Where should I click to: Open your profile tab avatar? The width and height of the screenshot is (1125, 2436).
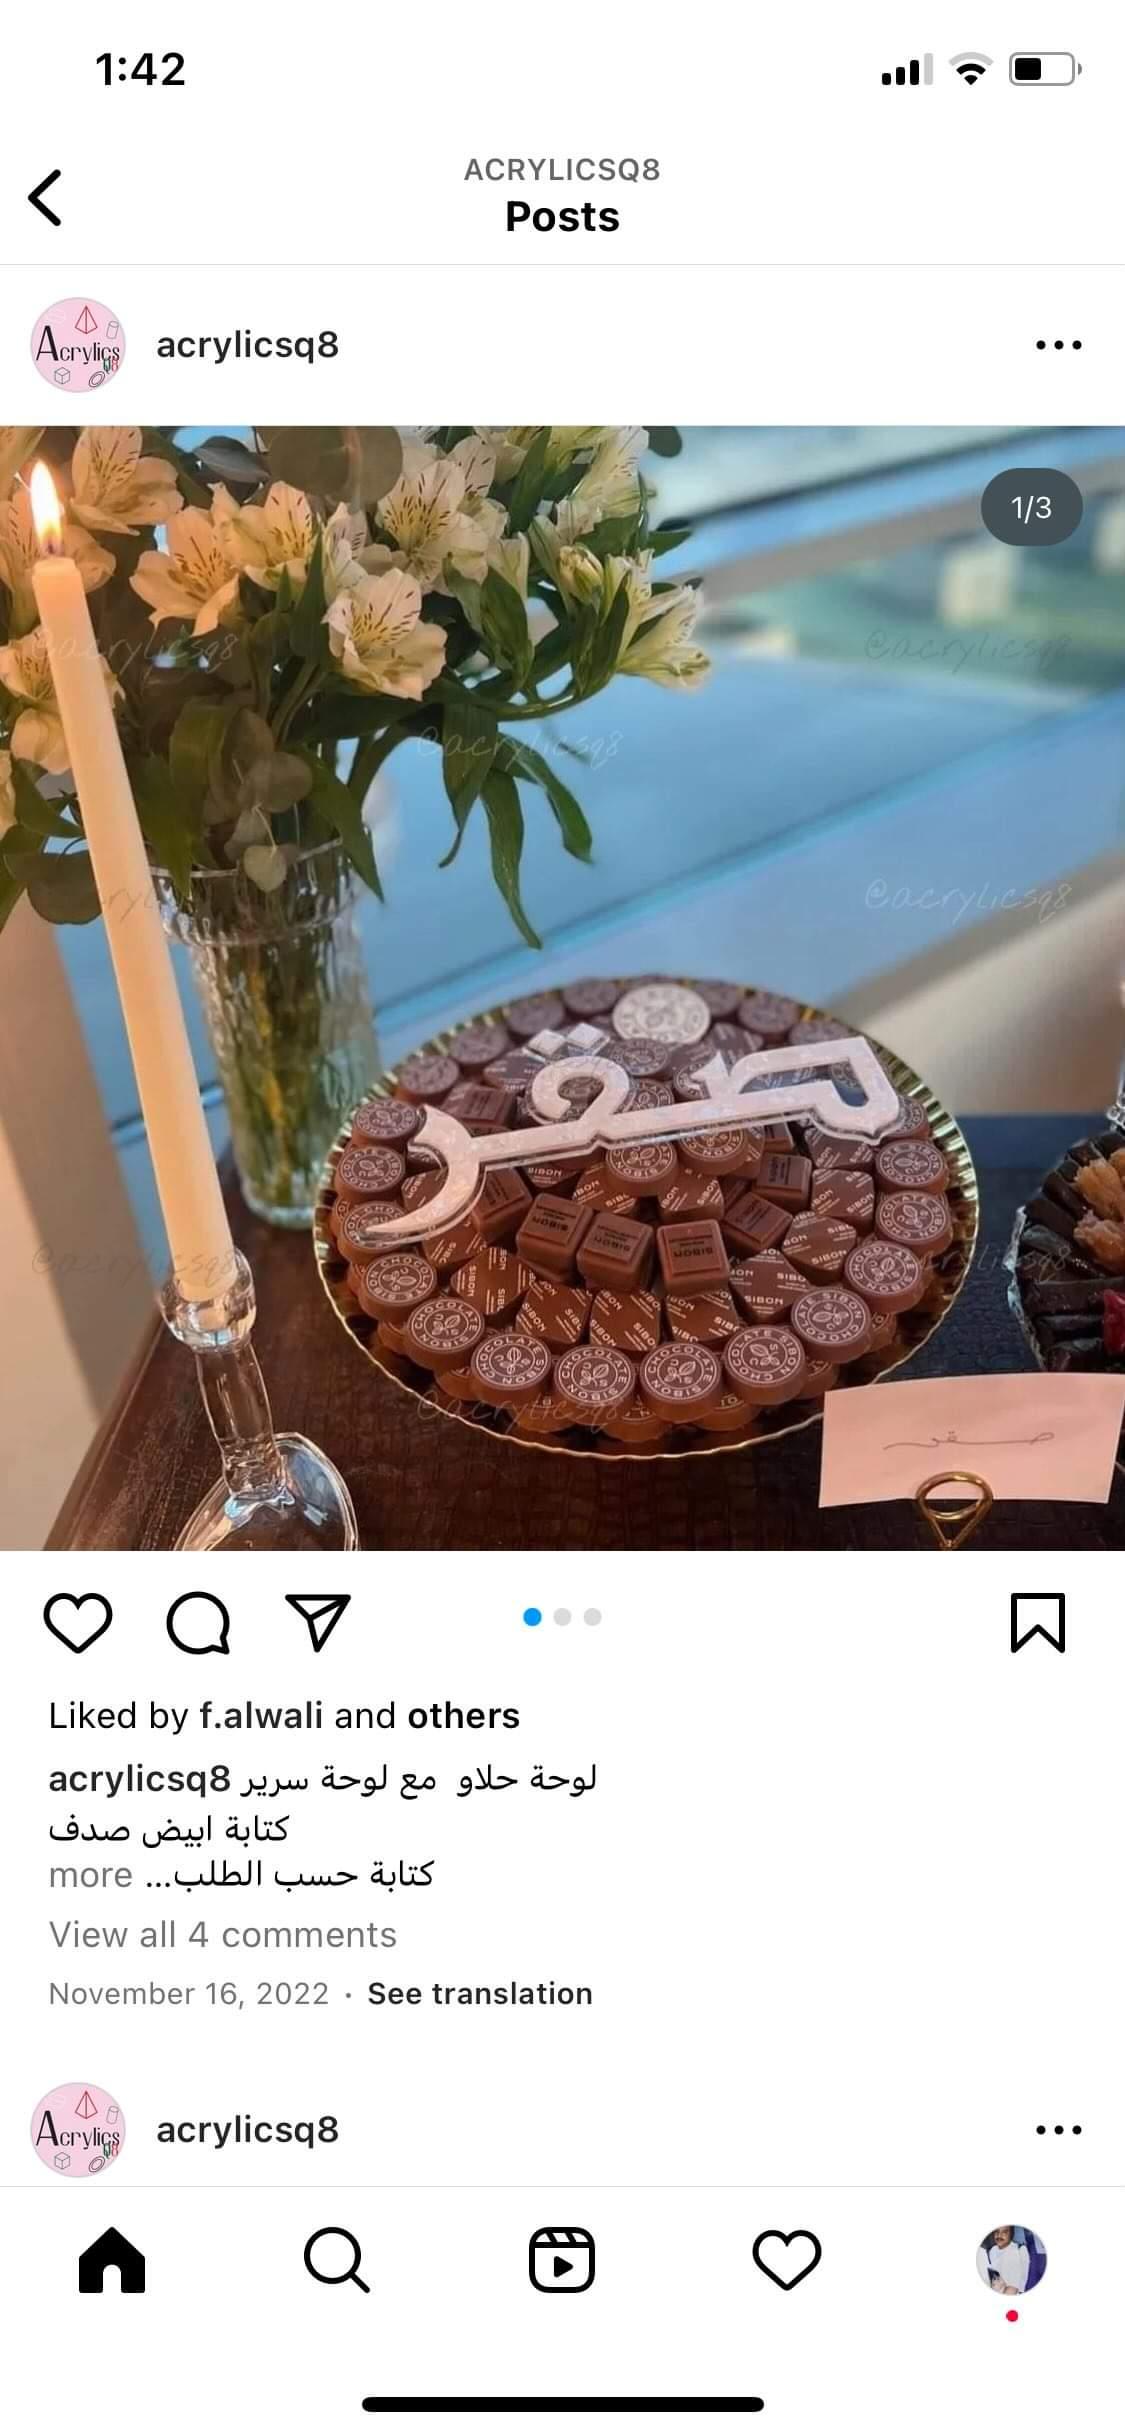(1012, 2260)
